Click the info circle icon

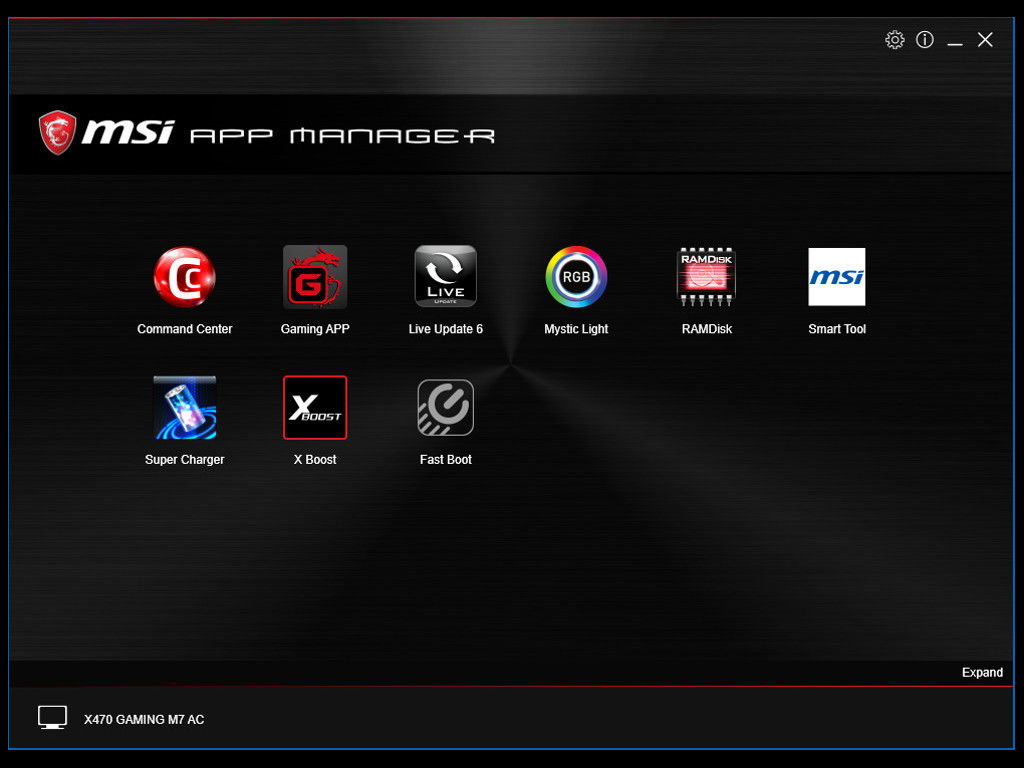[925, 40]
